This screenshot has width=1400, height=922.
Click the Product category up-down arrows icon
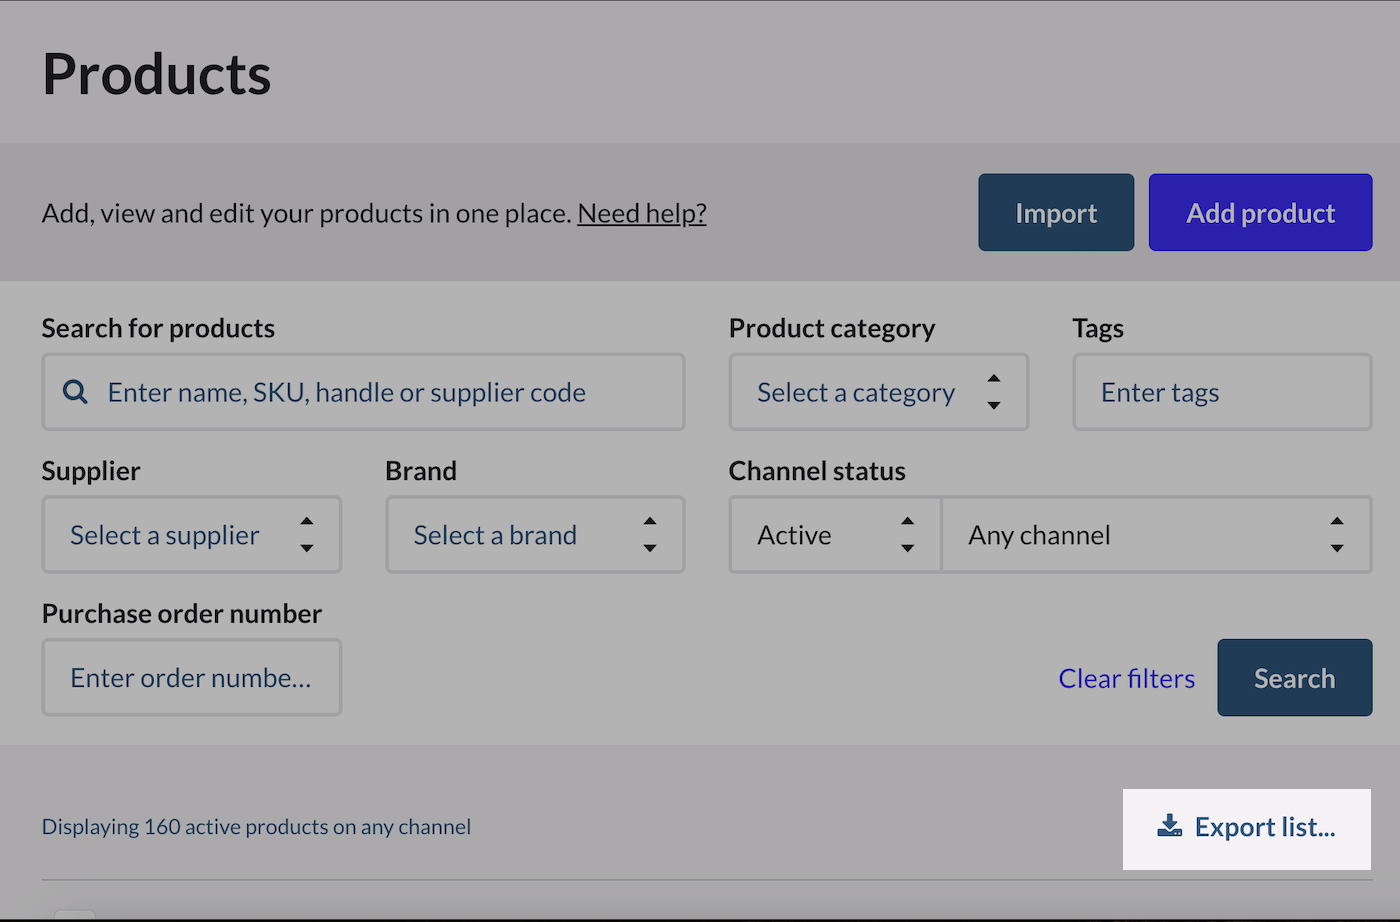click(993, 392)
